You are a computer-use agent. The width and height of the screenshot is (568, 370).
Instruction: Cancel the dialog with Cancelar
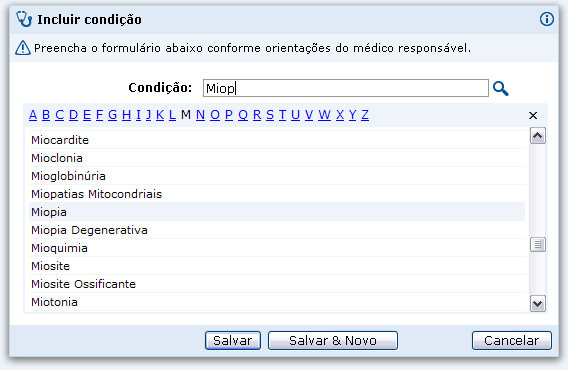click(x=511, y=341)
